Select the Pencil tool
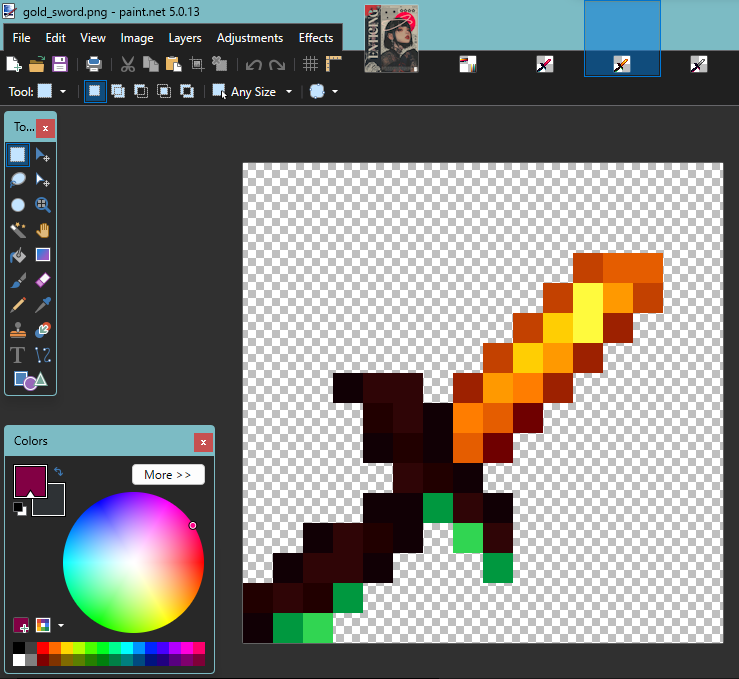The height and width of the screenshot is (679, 739). [x=18, y=305]
